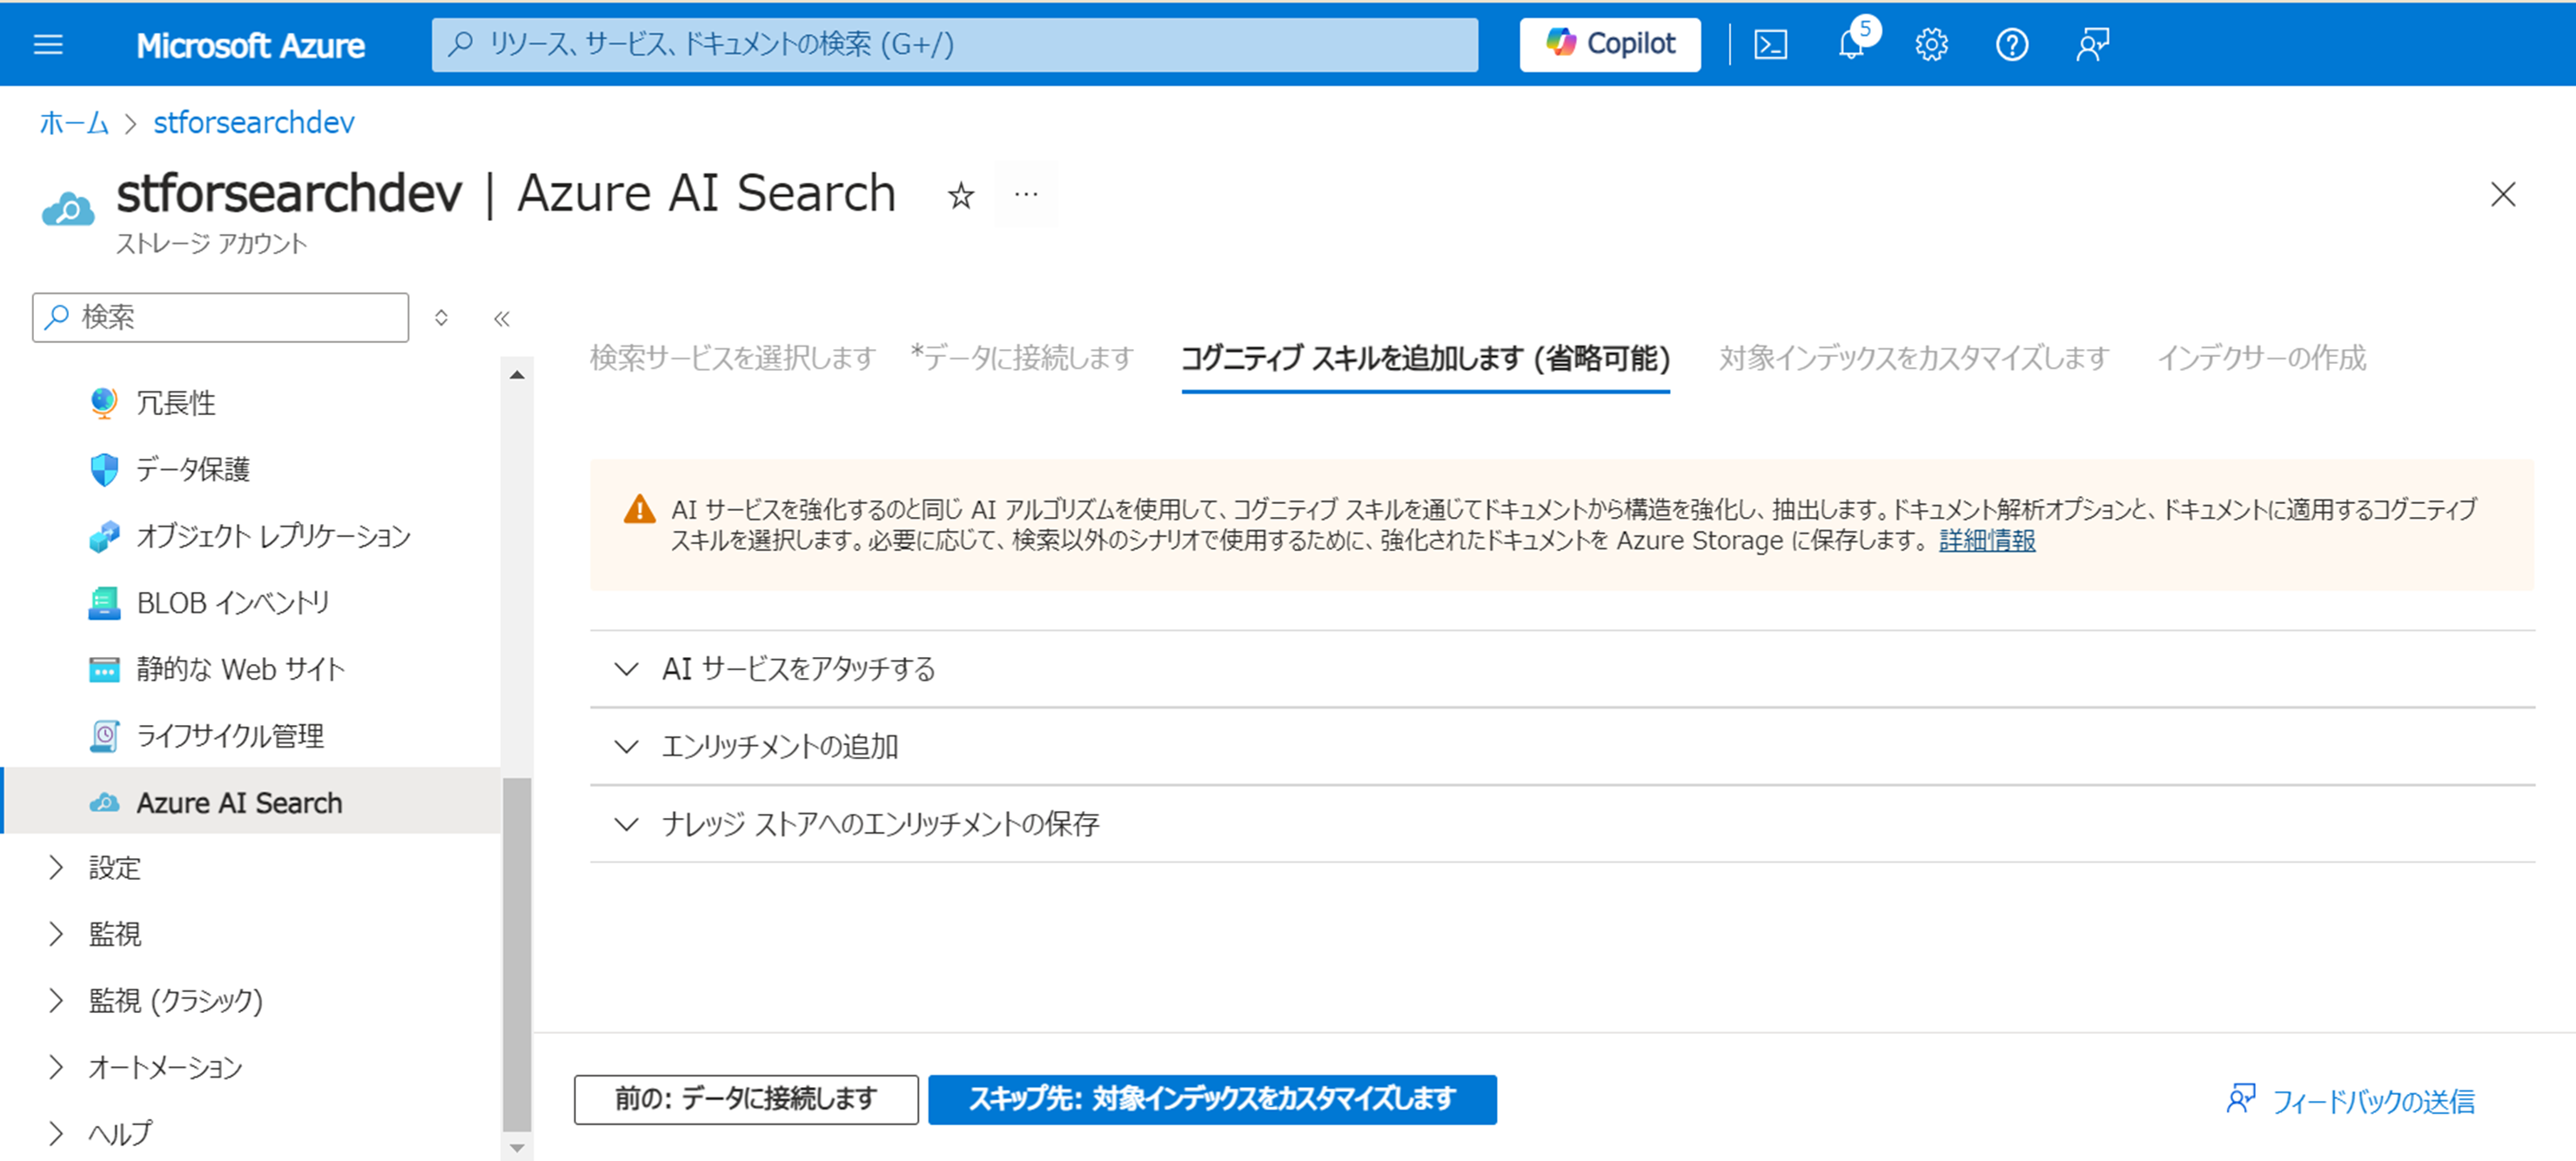
Task: Click the データ保護 shield icon
Action: coord(104,469)
